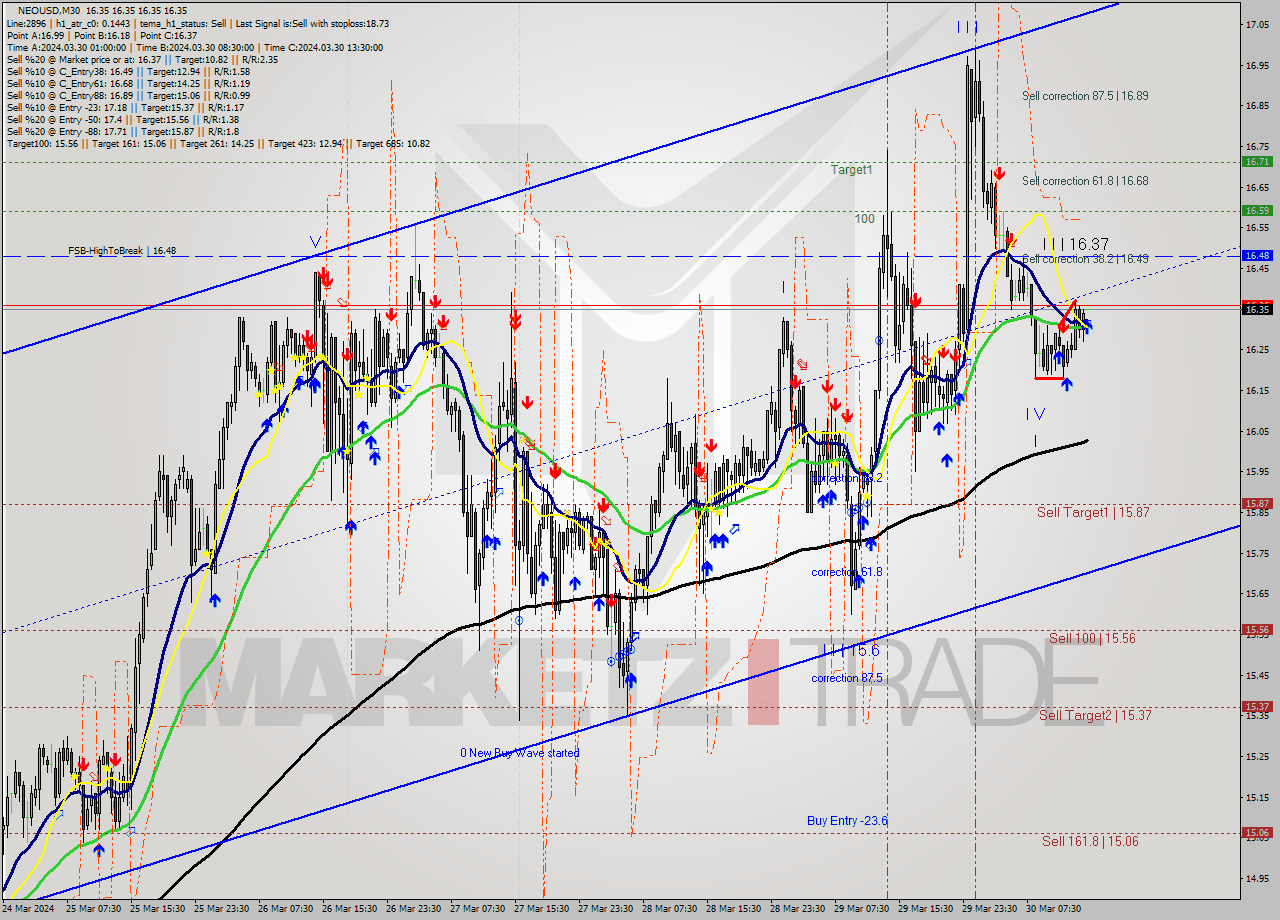
Task: Click the 'Target100: 15.56' targets info line
Action: [x=218, y=144]
